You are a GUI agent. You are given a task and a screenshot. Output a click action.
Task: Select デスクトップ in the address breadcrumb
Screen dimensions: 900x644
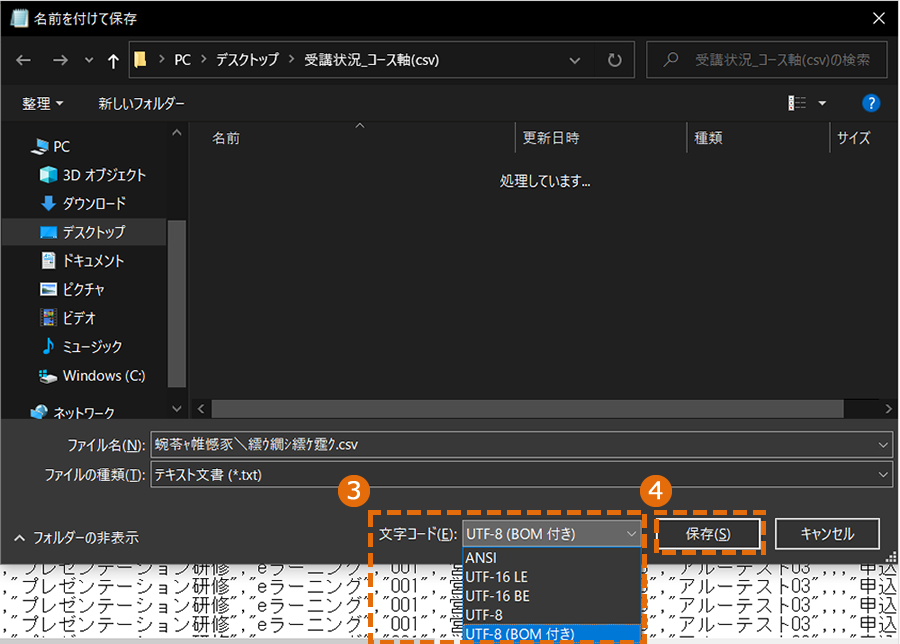pos(247,60)
